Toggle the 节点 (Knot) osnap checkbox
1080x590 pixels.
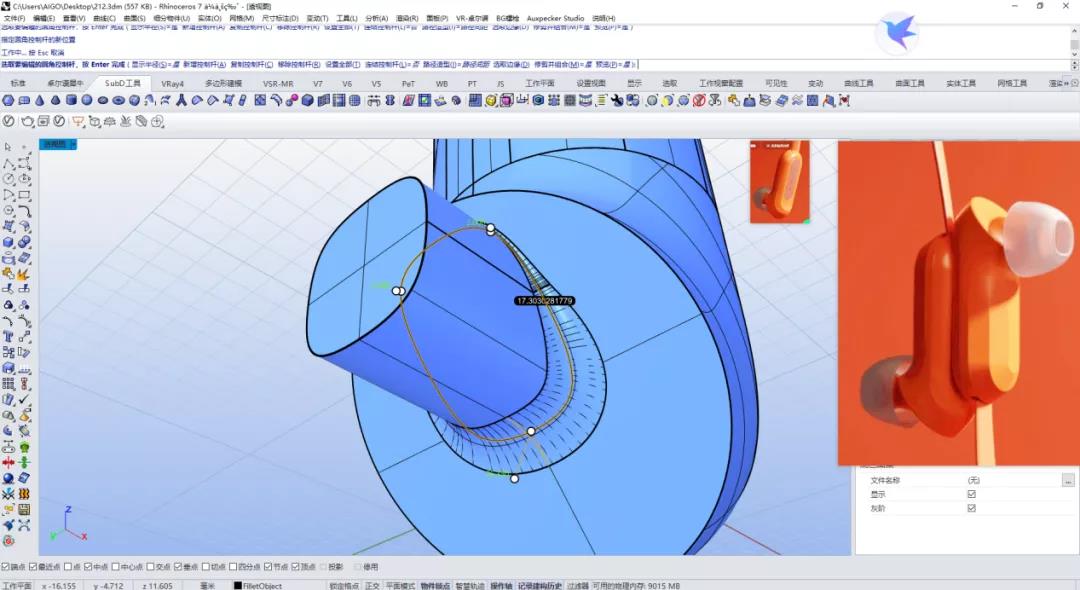[x=268, y=567]
